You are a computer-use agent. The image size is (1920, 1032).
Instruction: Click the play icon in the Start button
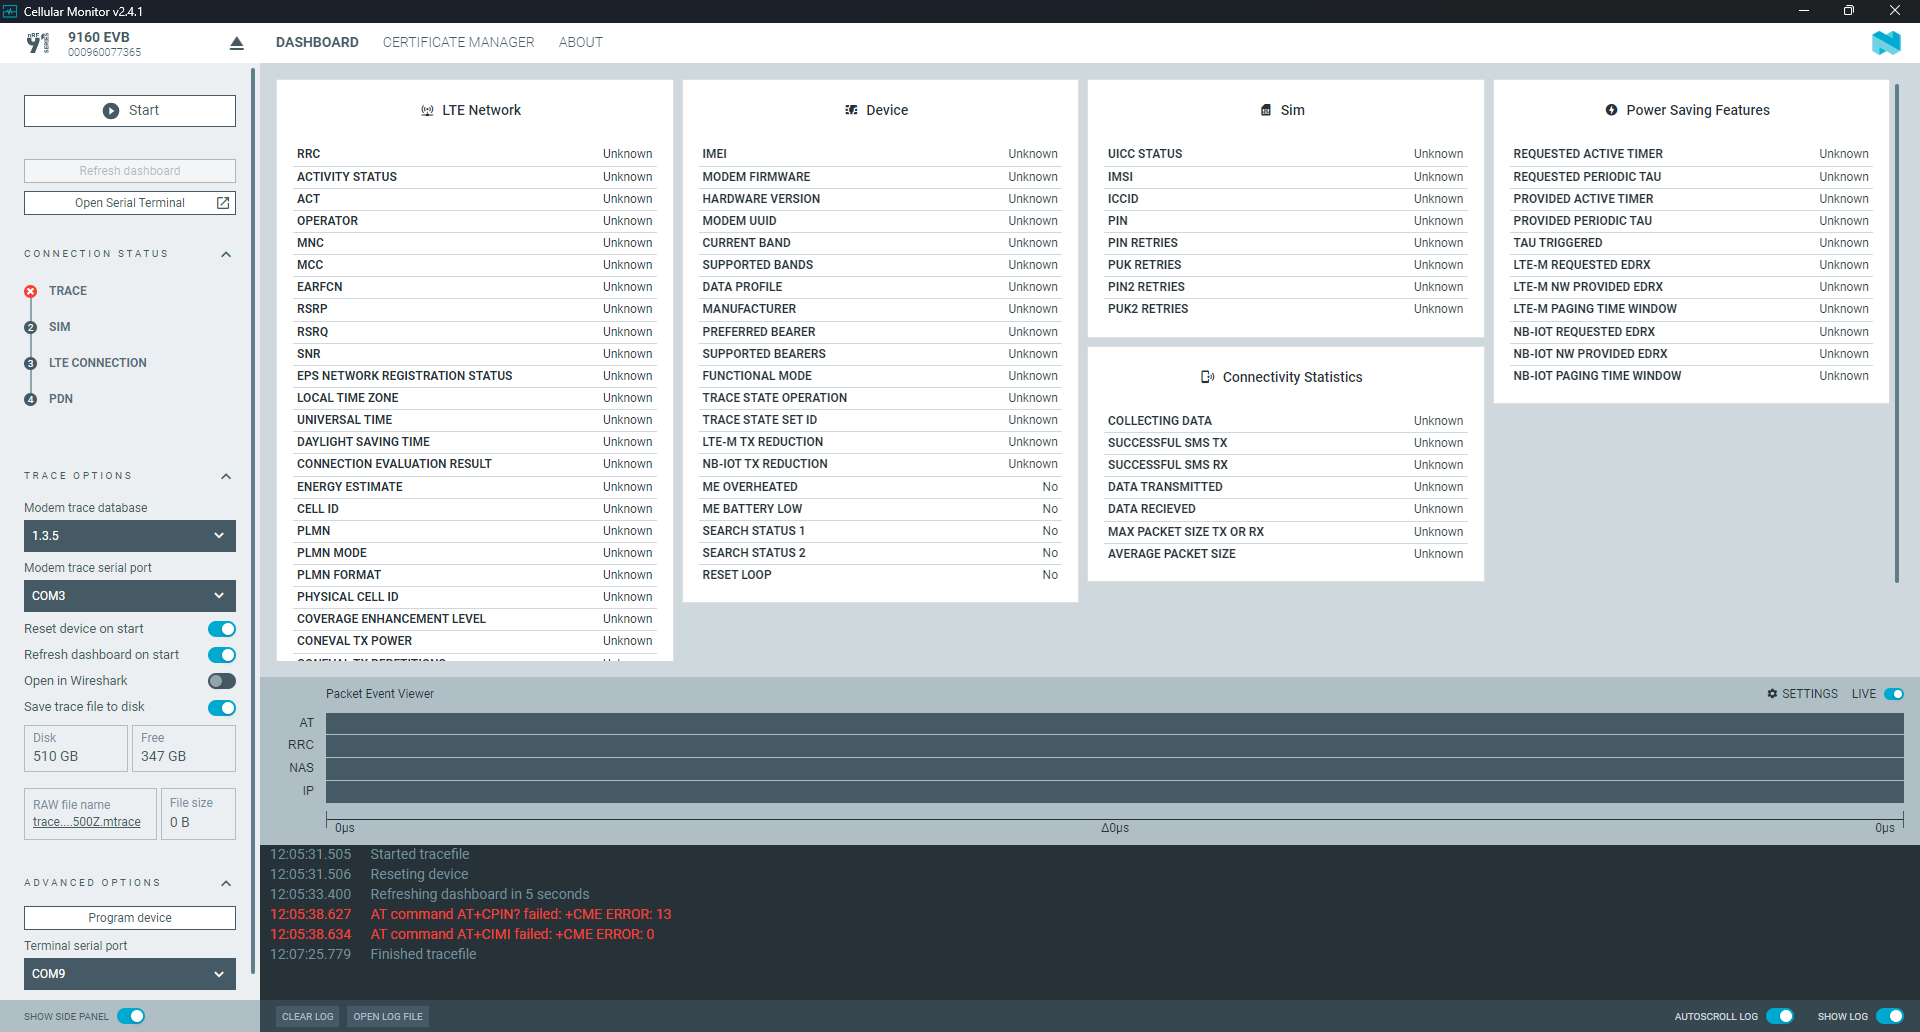[x=111, y=111]
